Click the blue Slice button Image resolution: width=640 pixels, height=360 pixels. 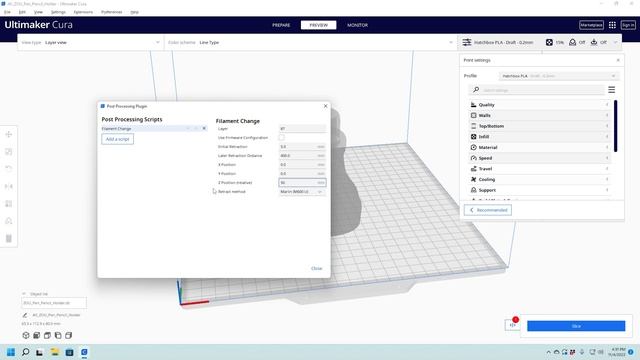point(576,326)
